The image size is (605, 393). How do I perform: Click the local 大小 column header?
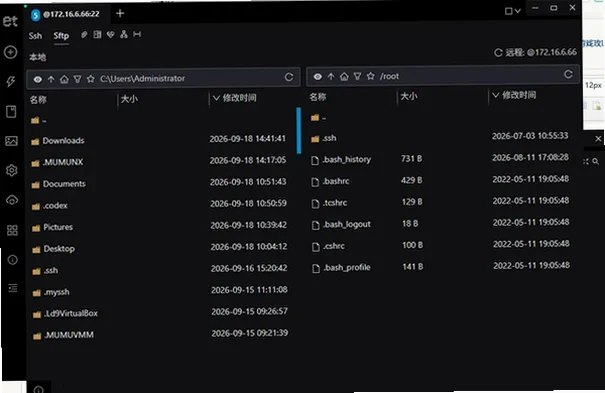(129, 99)
